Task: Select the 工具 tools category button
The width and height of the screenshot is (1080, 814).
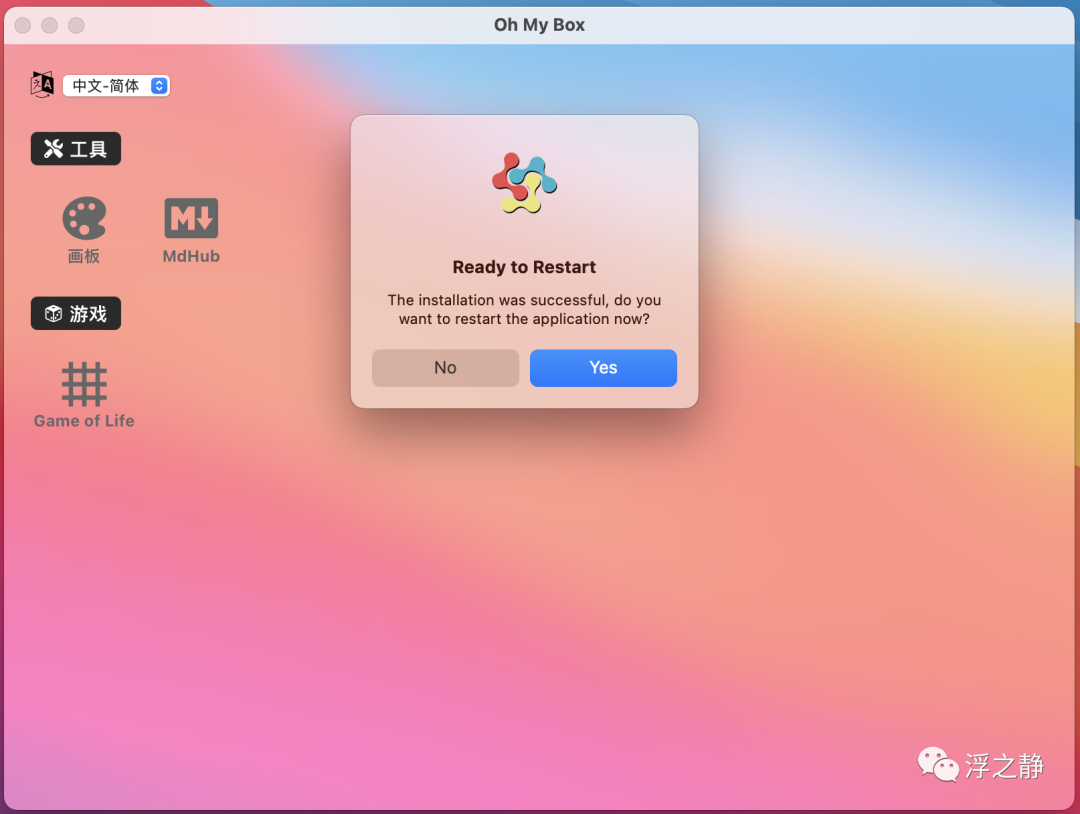Action: click(76, 149)
